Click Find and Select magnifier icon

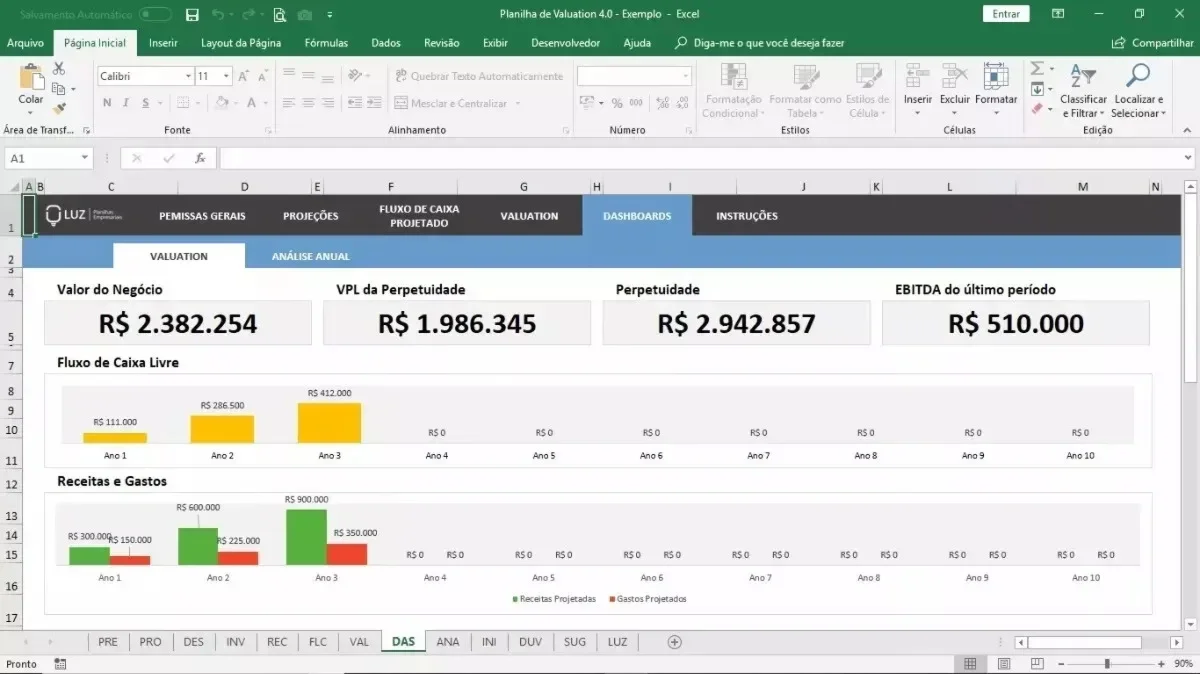point(1138,76)
